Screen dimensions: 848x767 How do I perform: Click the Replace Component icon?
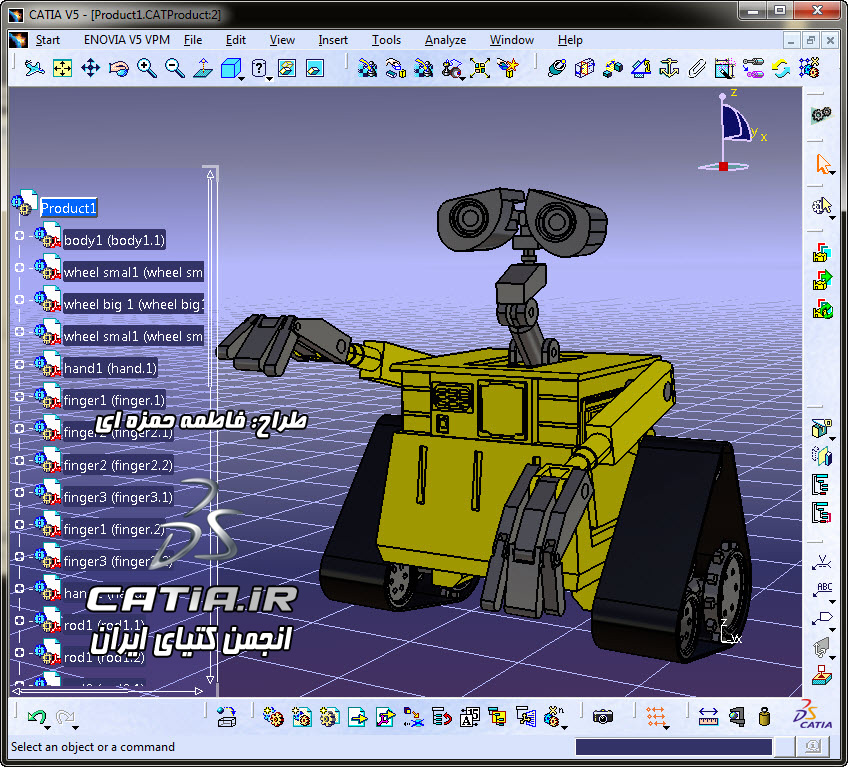pyautogui.click(x=413, y=717)
